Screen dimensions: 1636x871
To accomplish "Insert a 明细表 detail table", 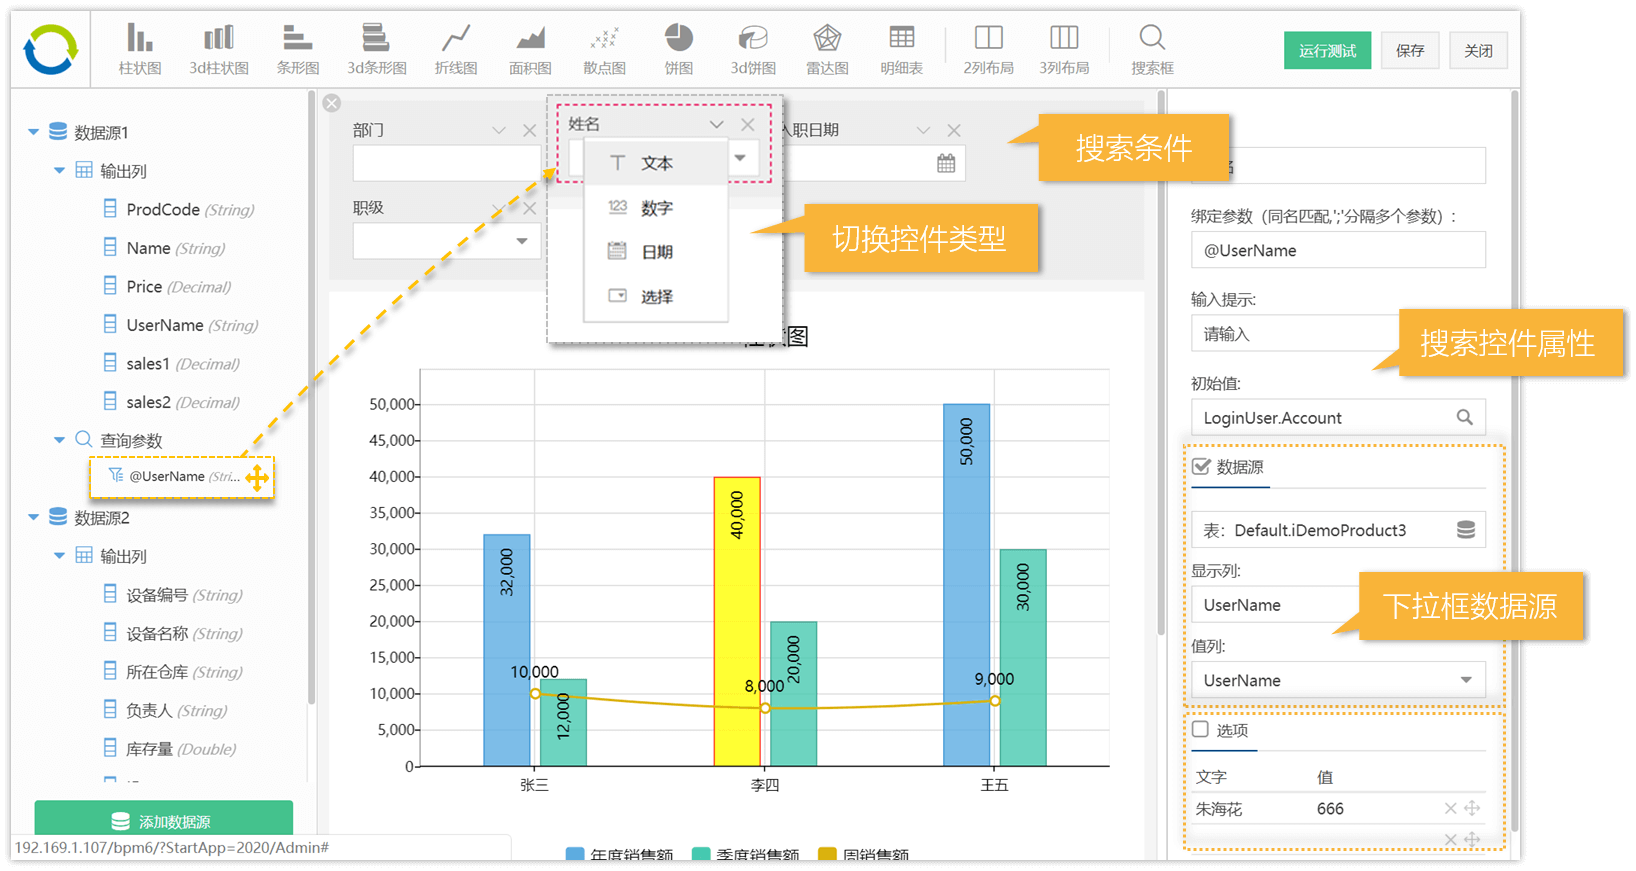I will click(901, 49).
